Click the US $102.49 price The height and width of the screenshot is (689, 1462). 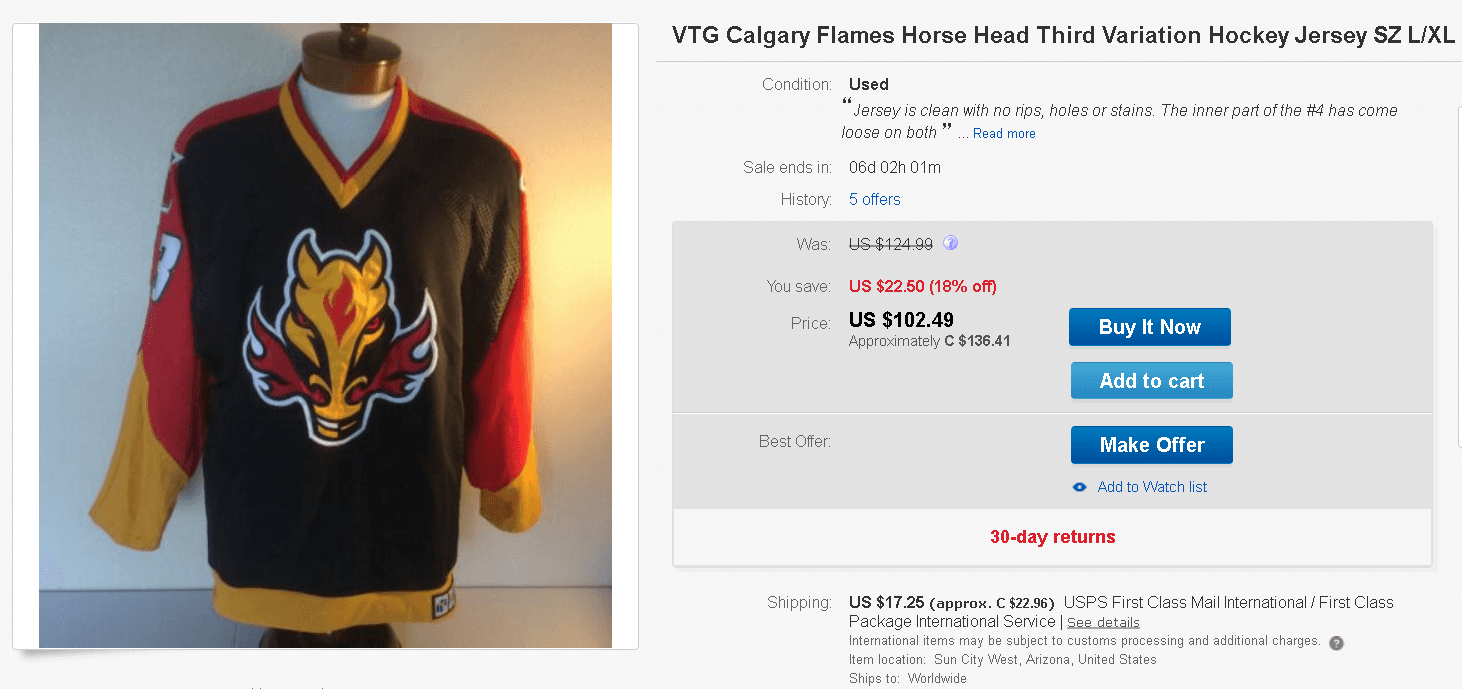click(901, 321)
